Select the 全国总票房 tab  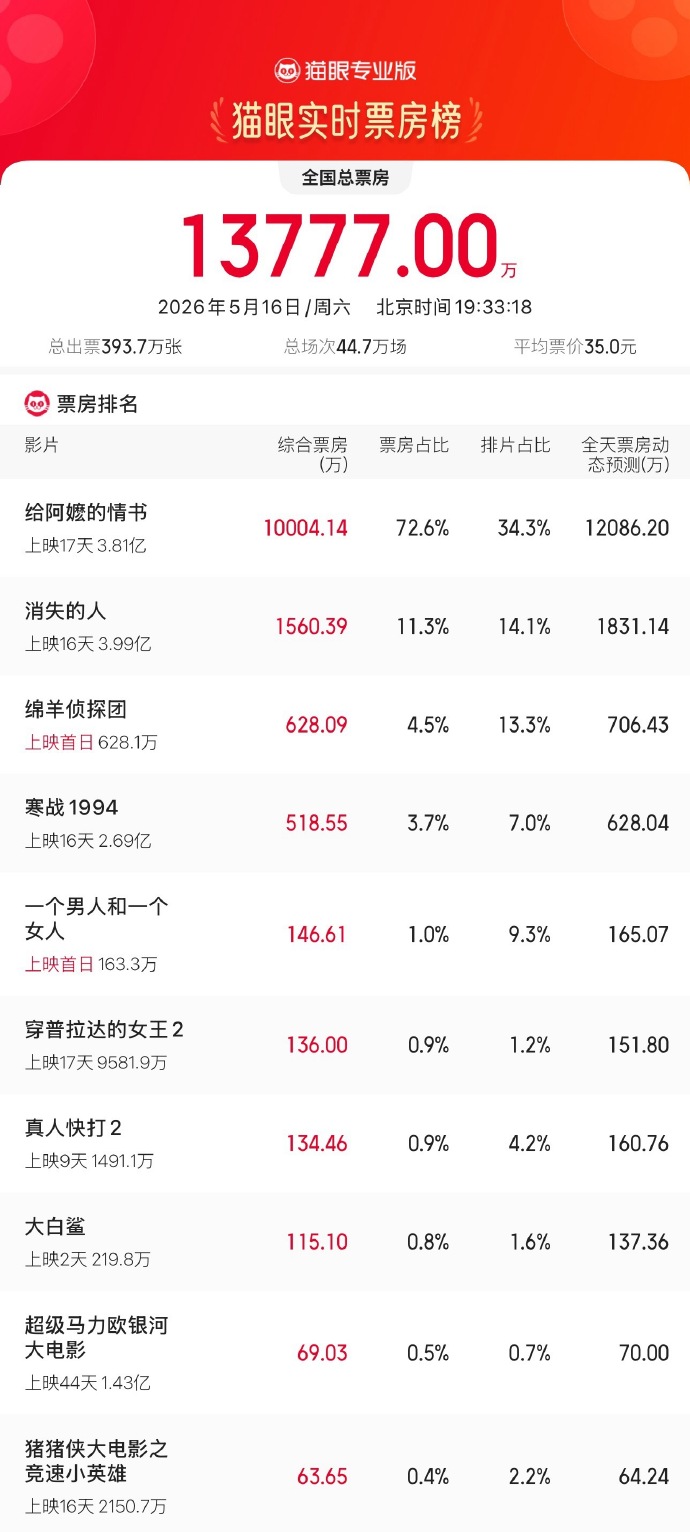[345, 178]
